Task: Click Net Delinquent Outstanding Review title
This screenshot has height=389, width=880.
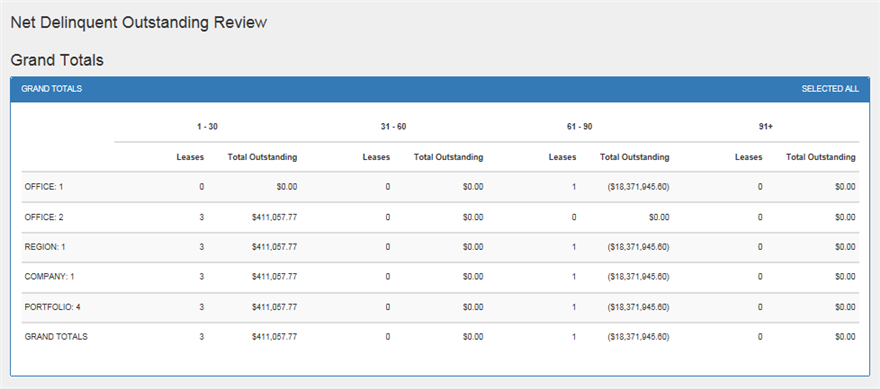Action: [139, 23]
